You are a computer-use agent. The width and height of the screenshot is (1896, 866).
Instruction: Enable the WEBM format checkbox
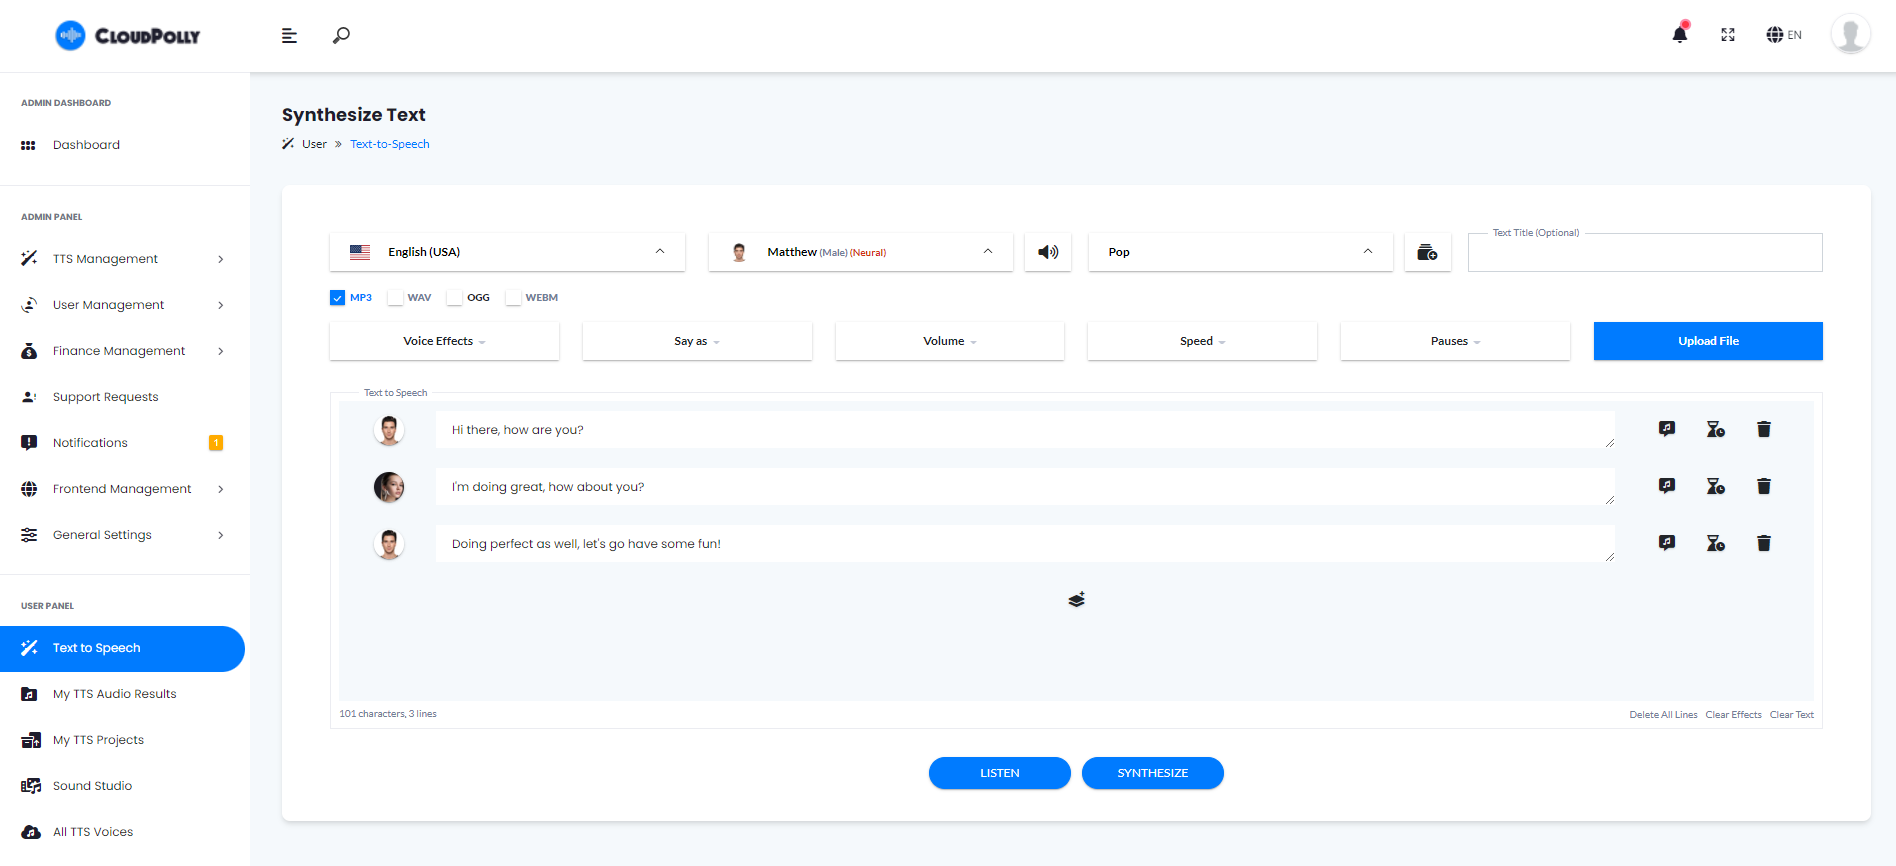(x=513, y=298)
